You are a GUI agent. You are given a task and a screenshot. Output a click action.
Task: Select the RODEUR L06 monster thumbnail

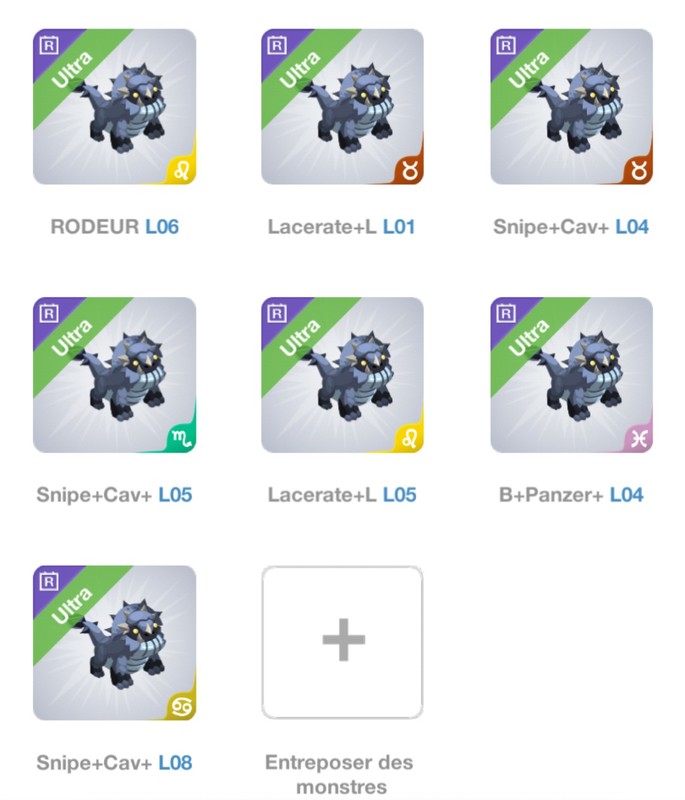point(114,107)
